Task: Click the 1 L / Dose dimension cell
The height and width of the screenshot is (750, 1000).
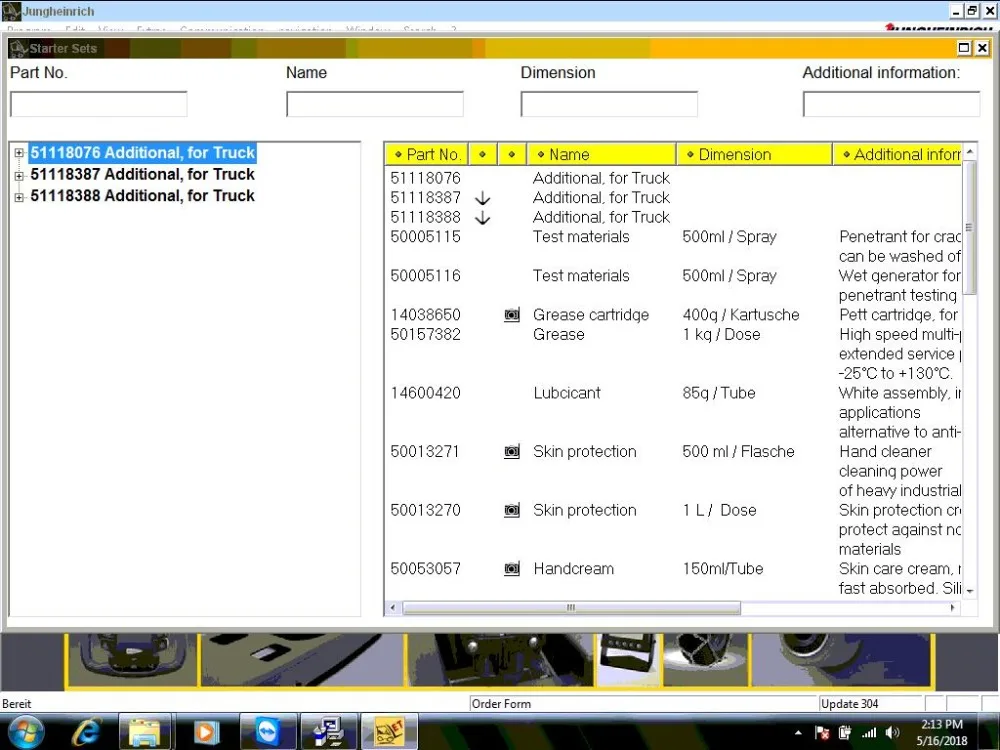Action: pos(719,510)
